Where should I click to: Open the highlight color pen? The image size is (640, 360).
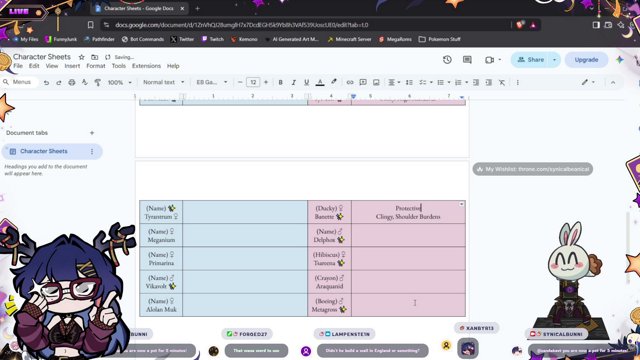tap(333, 82)
